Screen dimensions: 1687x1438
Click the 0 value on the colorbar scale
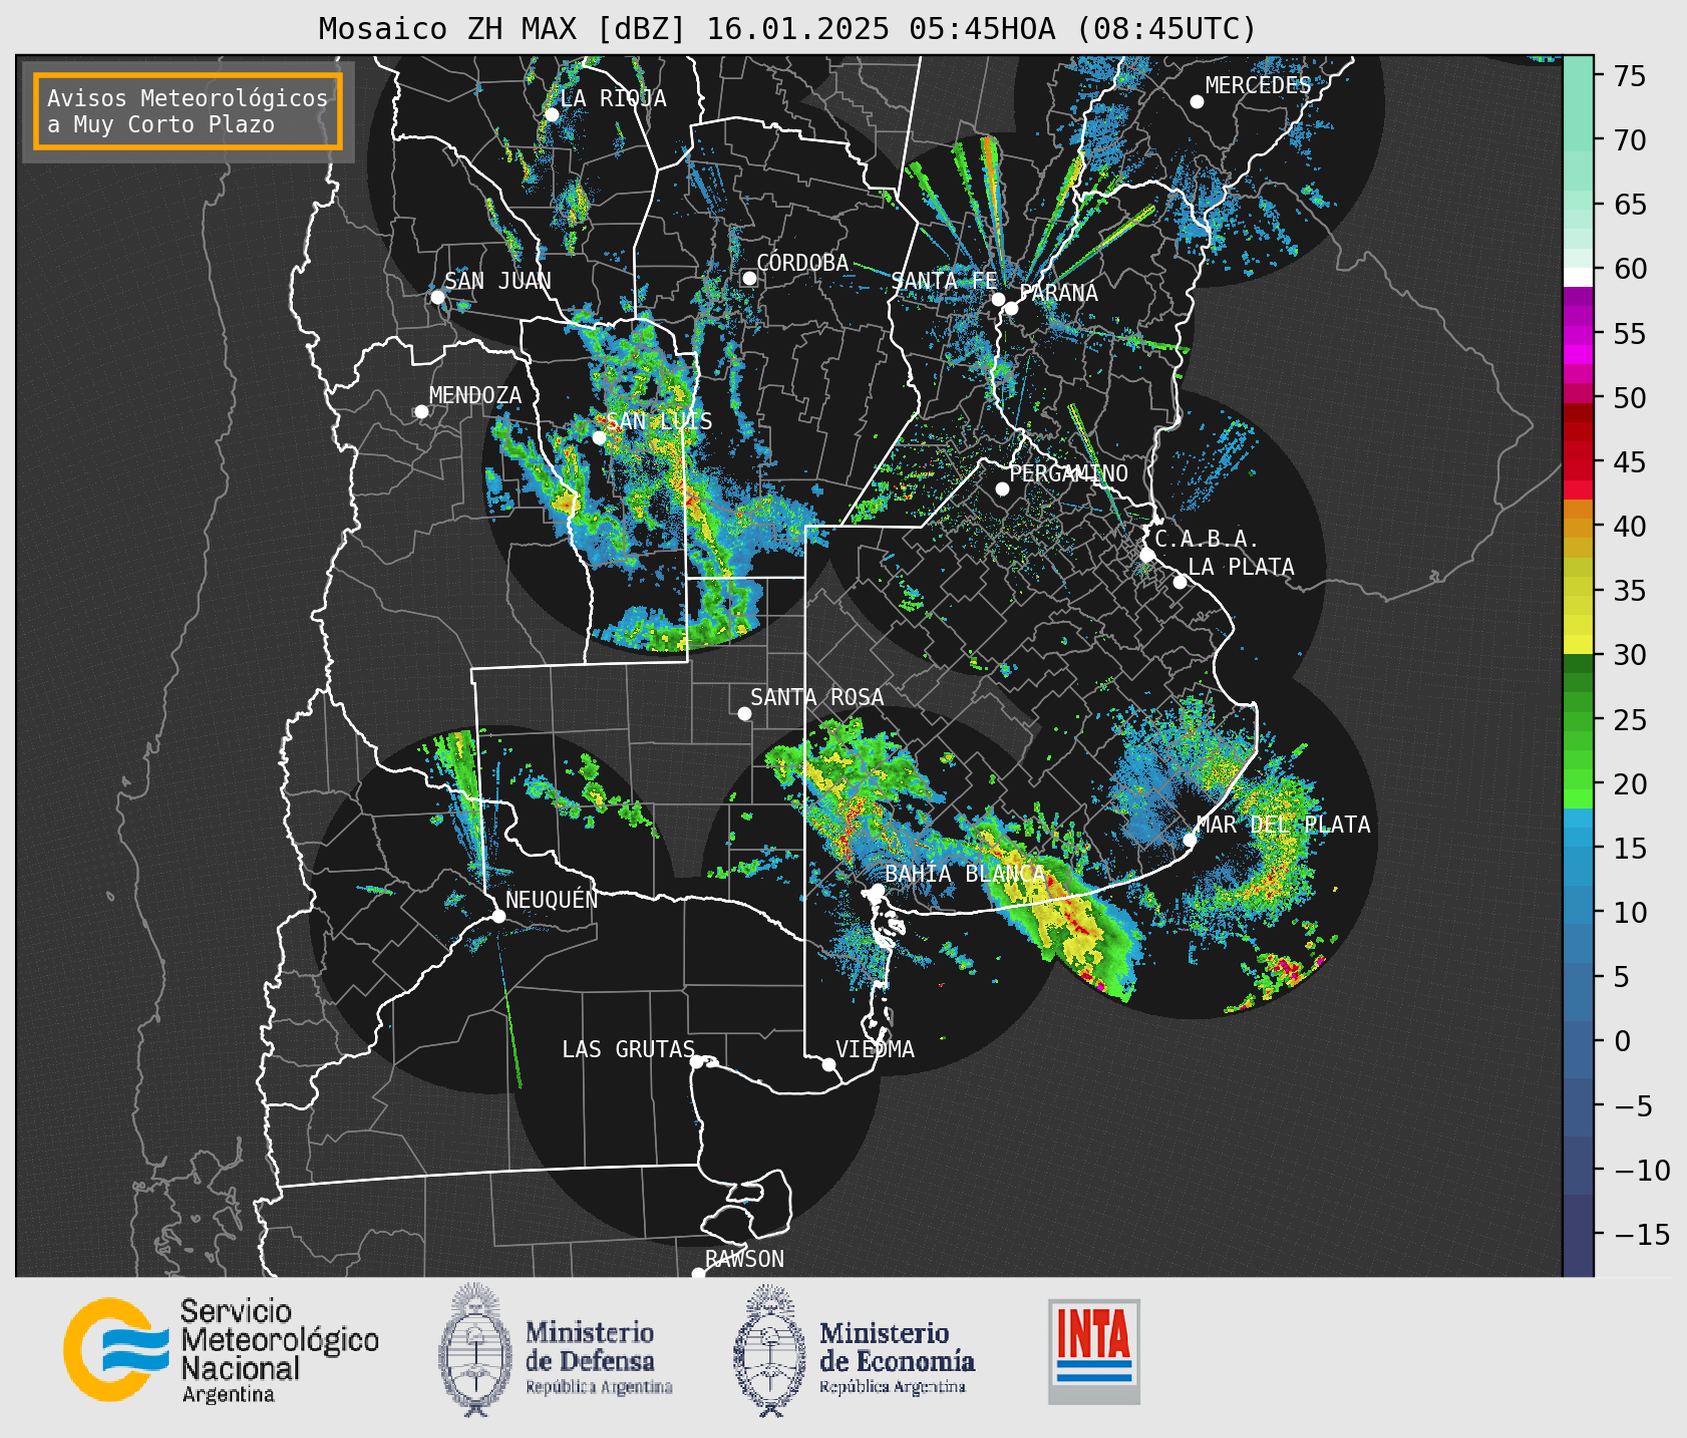[x=1622, y=1041]
